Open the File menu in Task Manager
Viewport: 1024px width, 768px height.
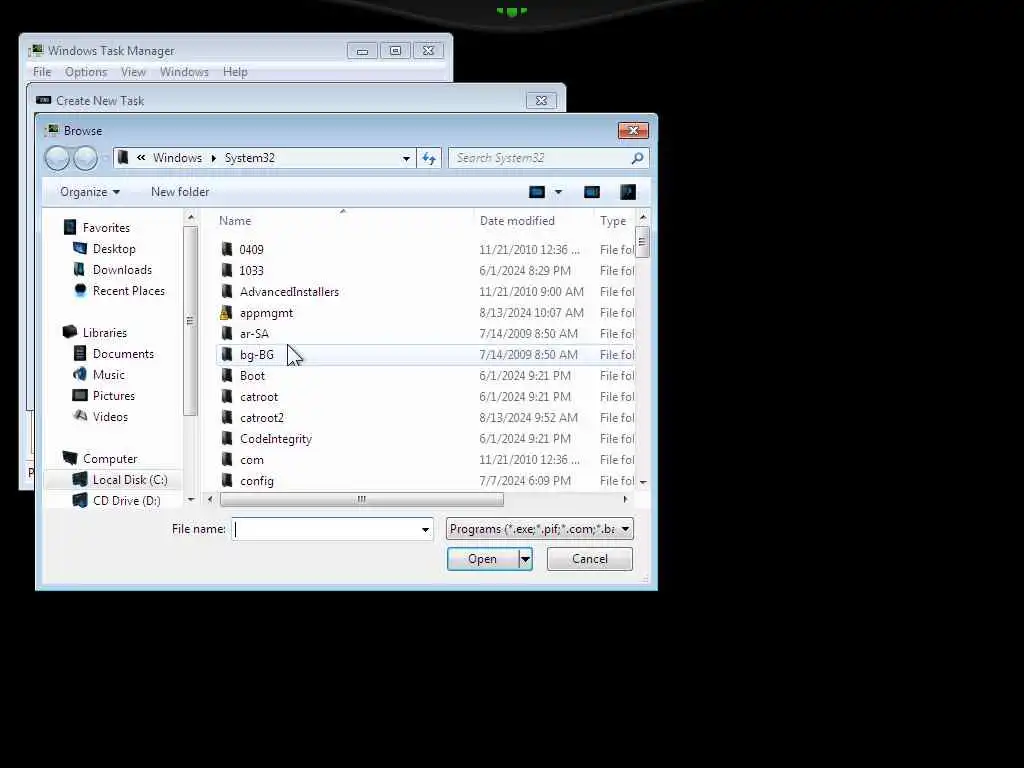point(42,72)
